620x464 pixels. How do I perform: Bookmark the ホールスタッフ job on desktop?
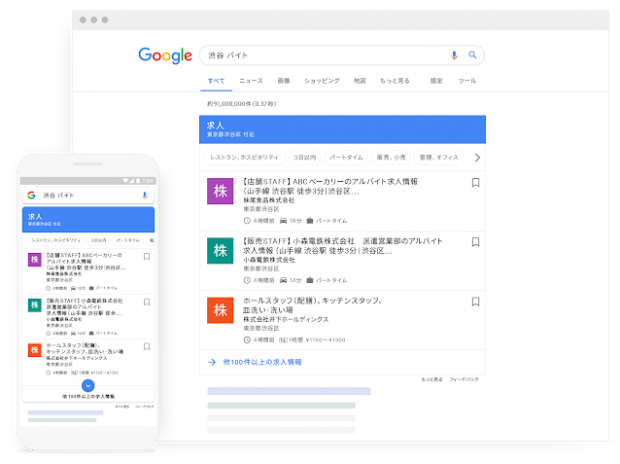click(475, 301)
